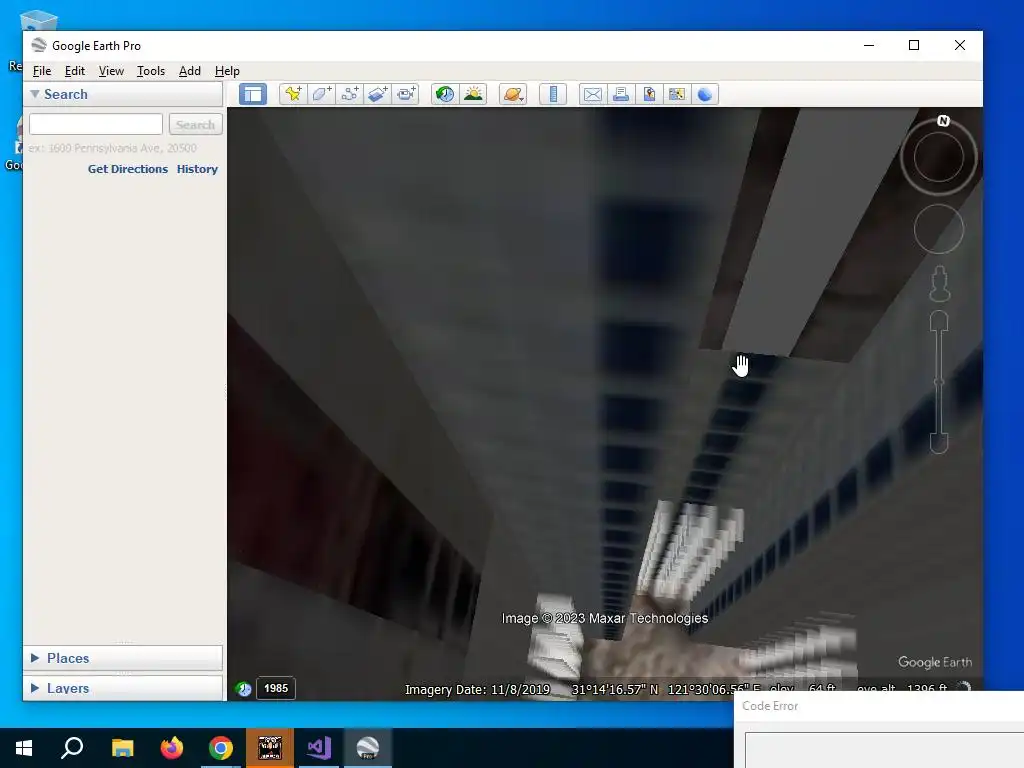Open the search History link
This screenshot has height=768, width=1024.
pos(197,168)
